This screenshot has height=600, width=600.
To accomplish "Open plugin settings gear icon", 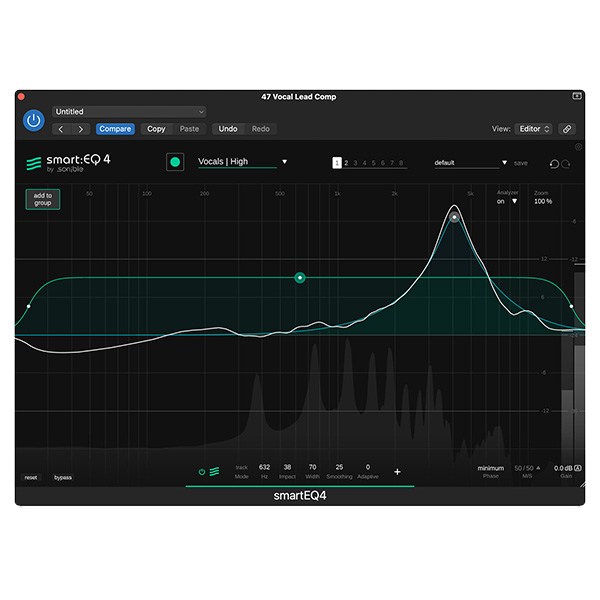I will [578, 147].
